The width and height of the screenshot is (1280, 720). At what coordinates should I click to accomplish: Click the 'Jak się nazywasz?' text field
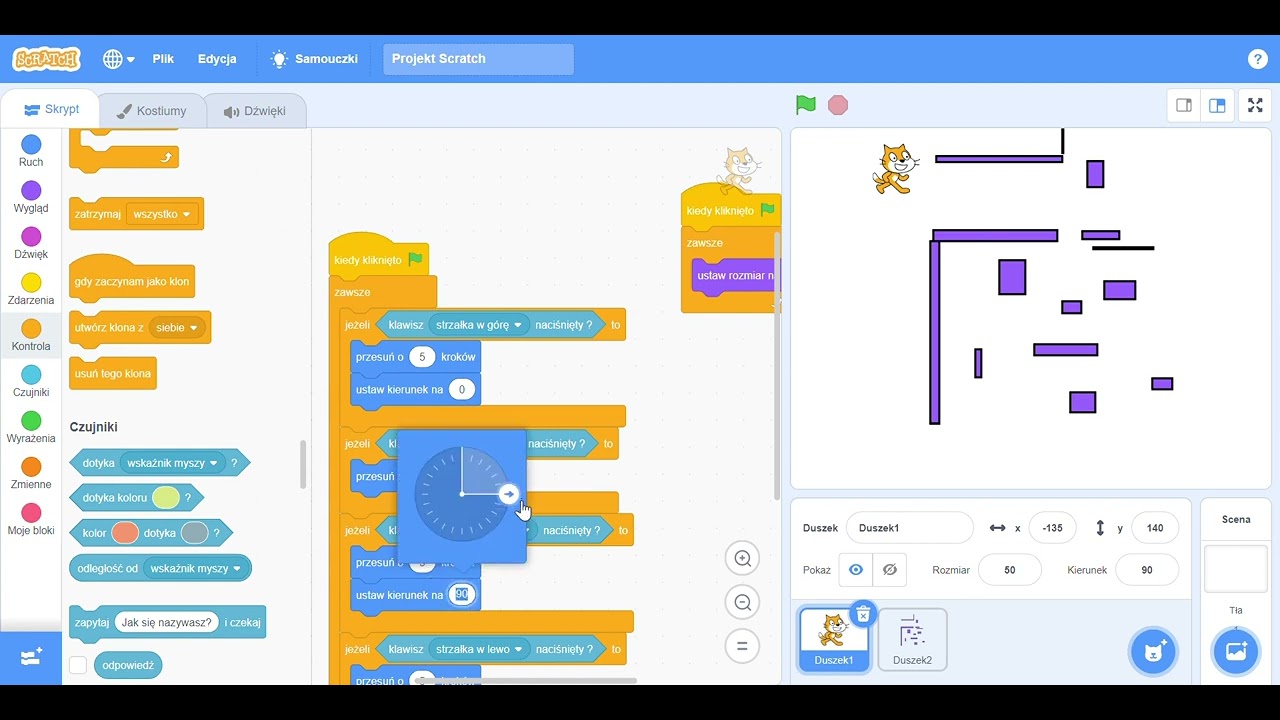pos(166,622)
